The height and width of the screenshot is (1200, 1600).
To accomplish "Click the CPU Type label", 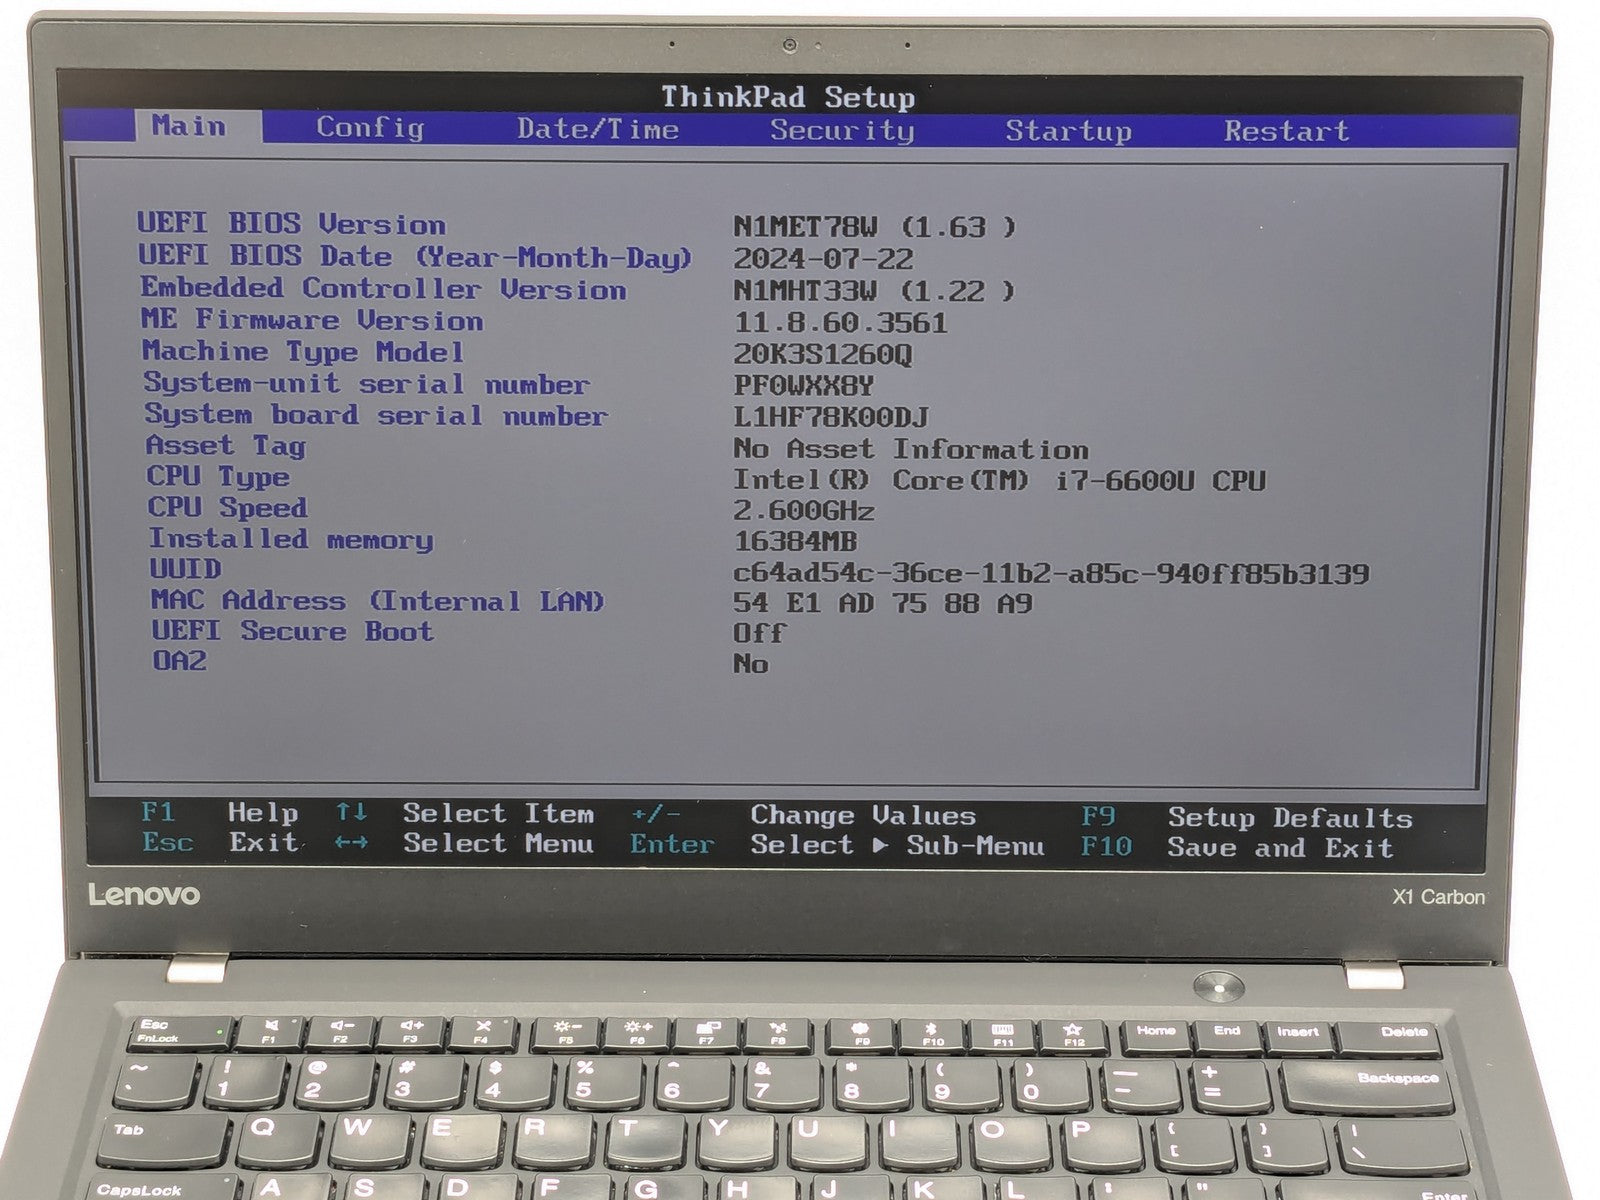I will pyautogui.click(x=218, y=477).
